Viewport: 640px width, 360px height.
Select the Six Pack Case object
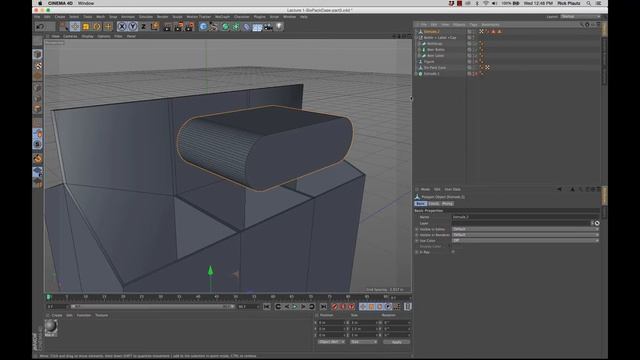click(x=435, y=68)
